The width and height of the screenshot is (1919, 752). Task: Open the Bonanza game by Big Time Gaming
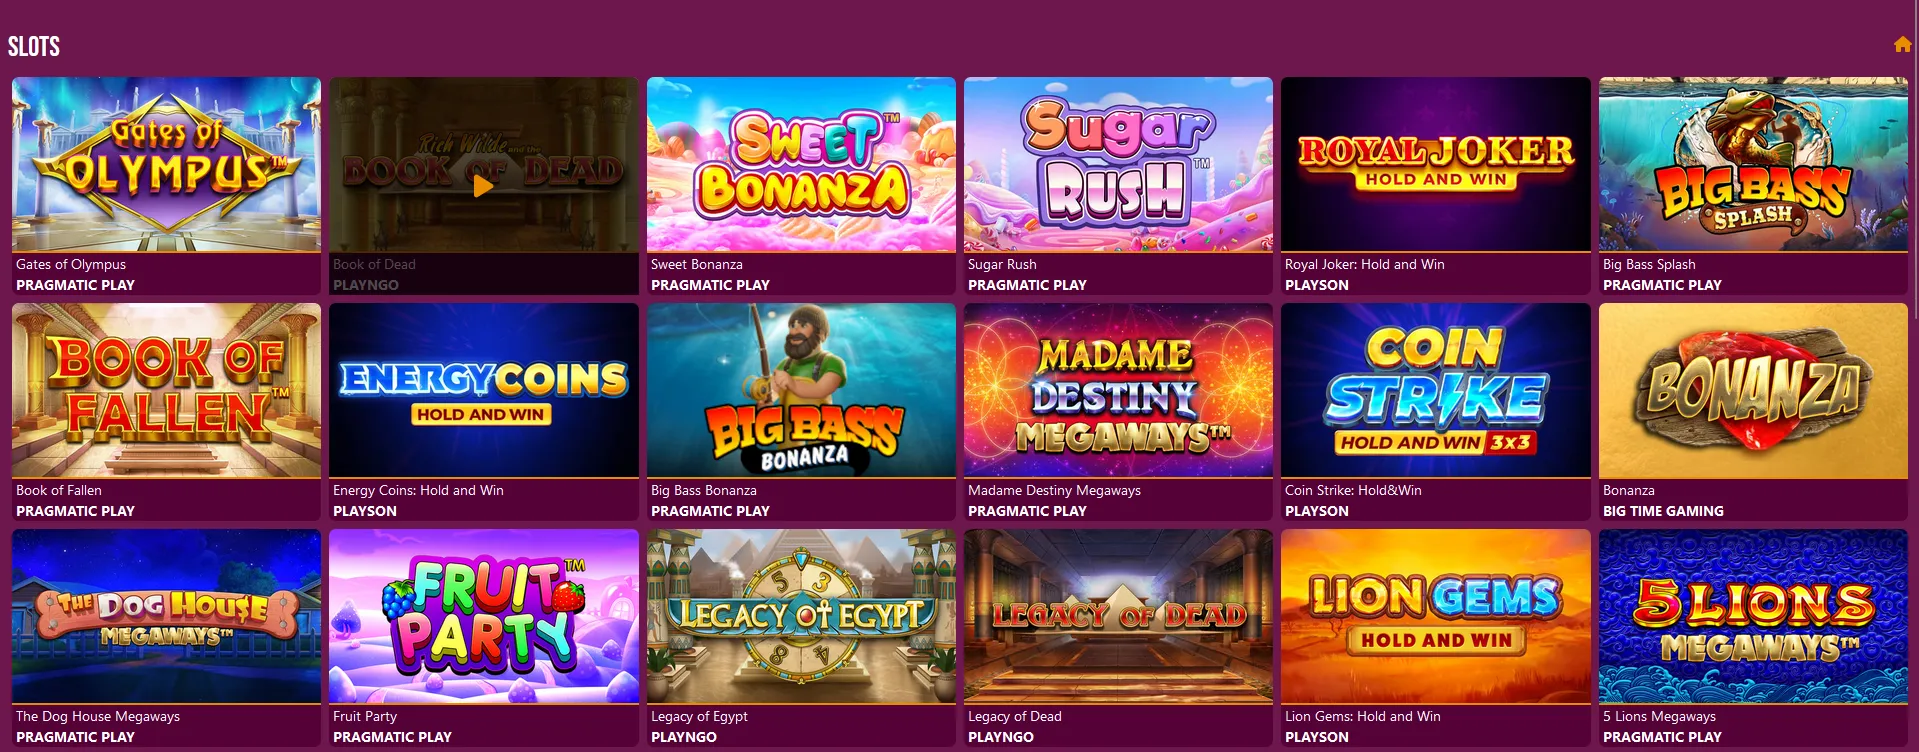click(1753, 390)
